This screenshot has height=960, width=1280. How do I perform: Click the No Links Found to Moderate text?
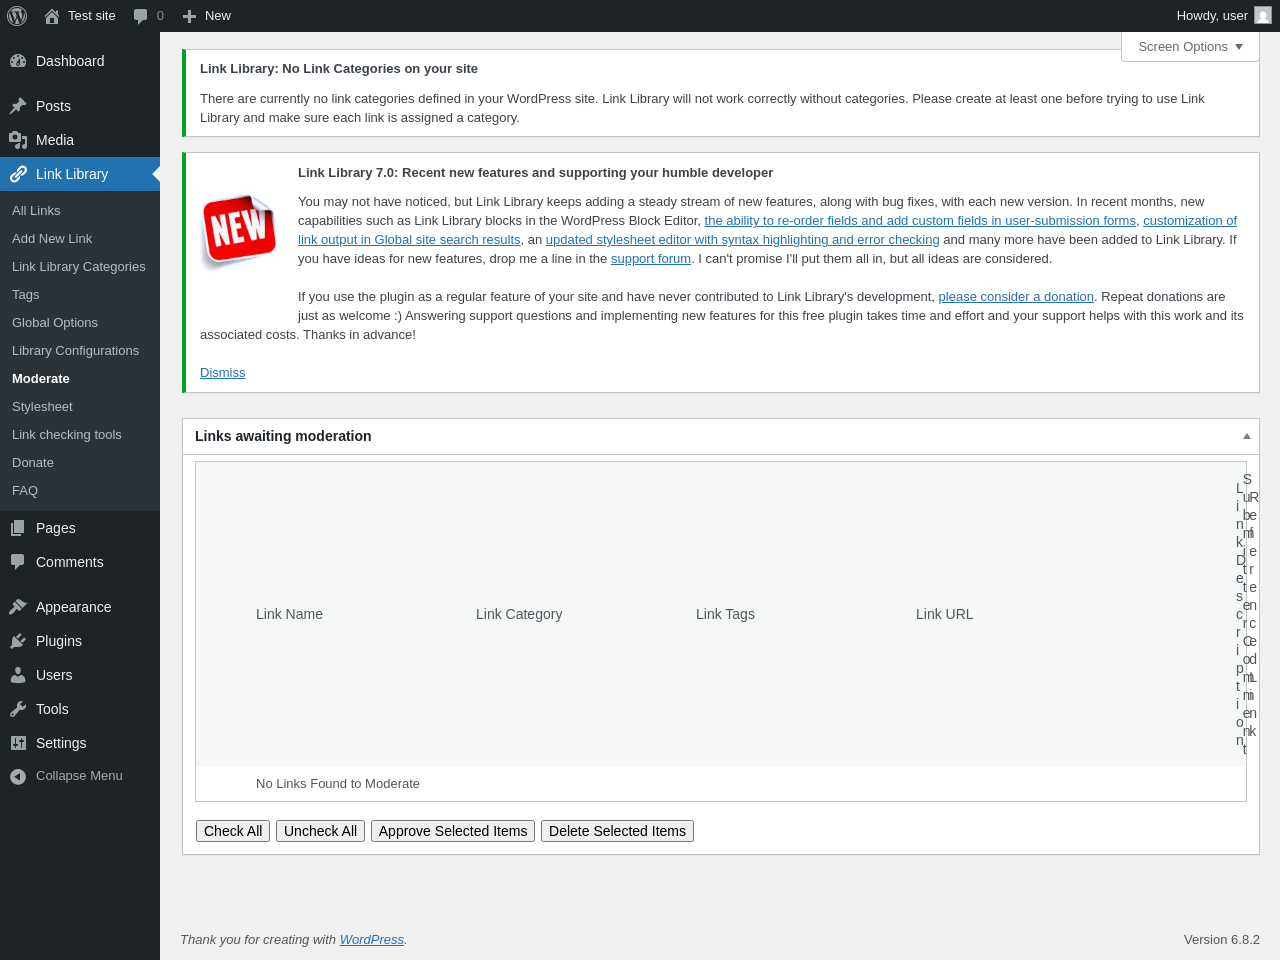(x=338, y=784)
